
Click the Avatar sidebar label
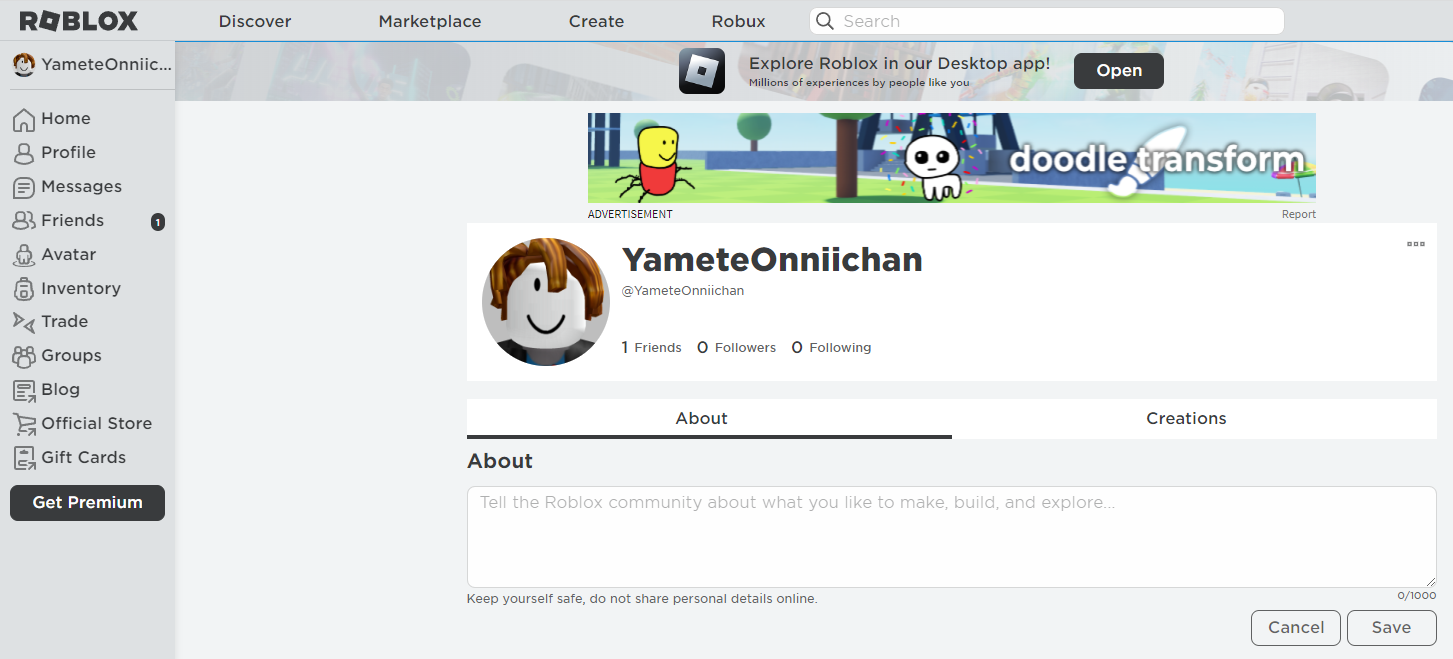[69, 255]
